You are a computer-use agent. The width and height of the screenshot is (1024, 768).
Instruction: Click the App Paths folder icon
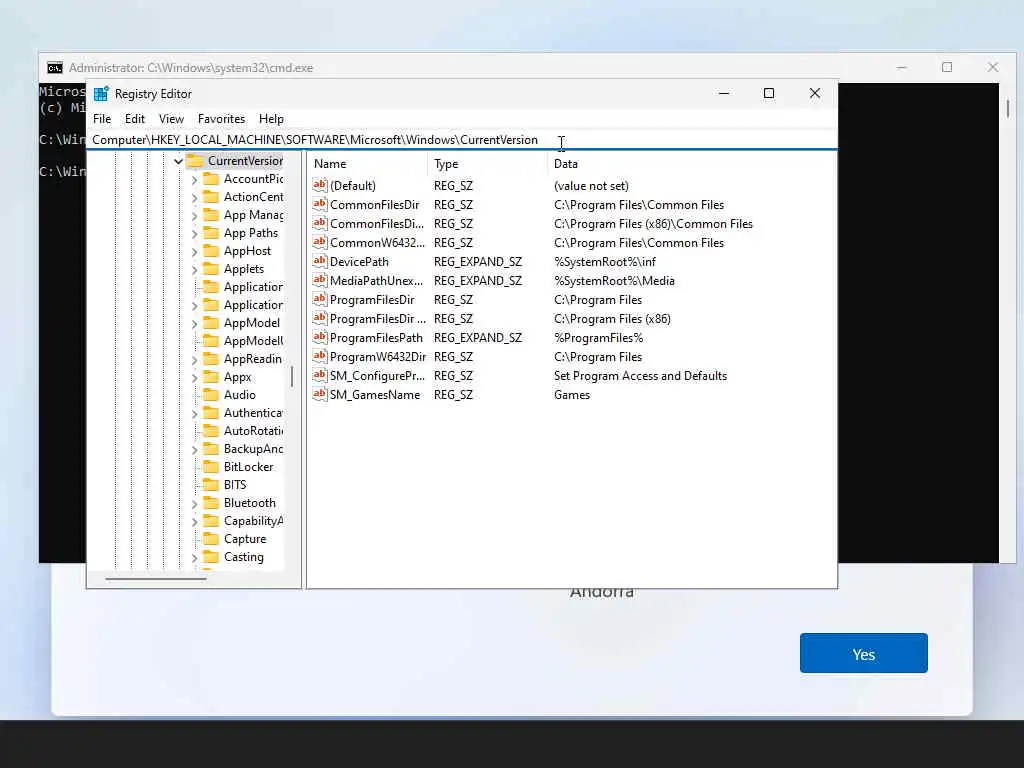pos(211,232)
